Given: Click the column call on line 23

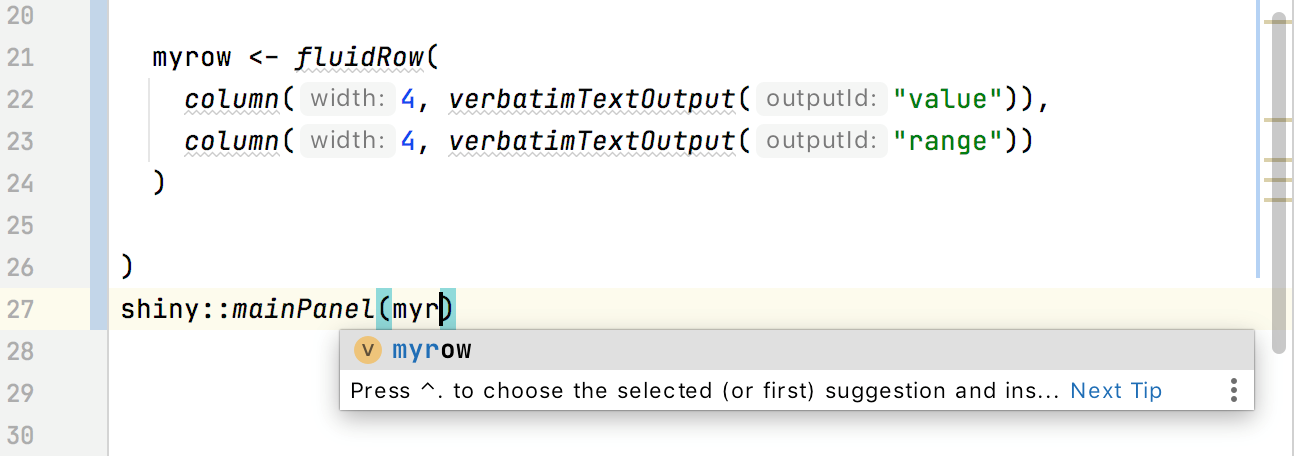Looking at the screenshot, I should [x=231, y=141].
